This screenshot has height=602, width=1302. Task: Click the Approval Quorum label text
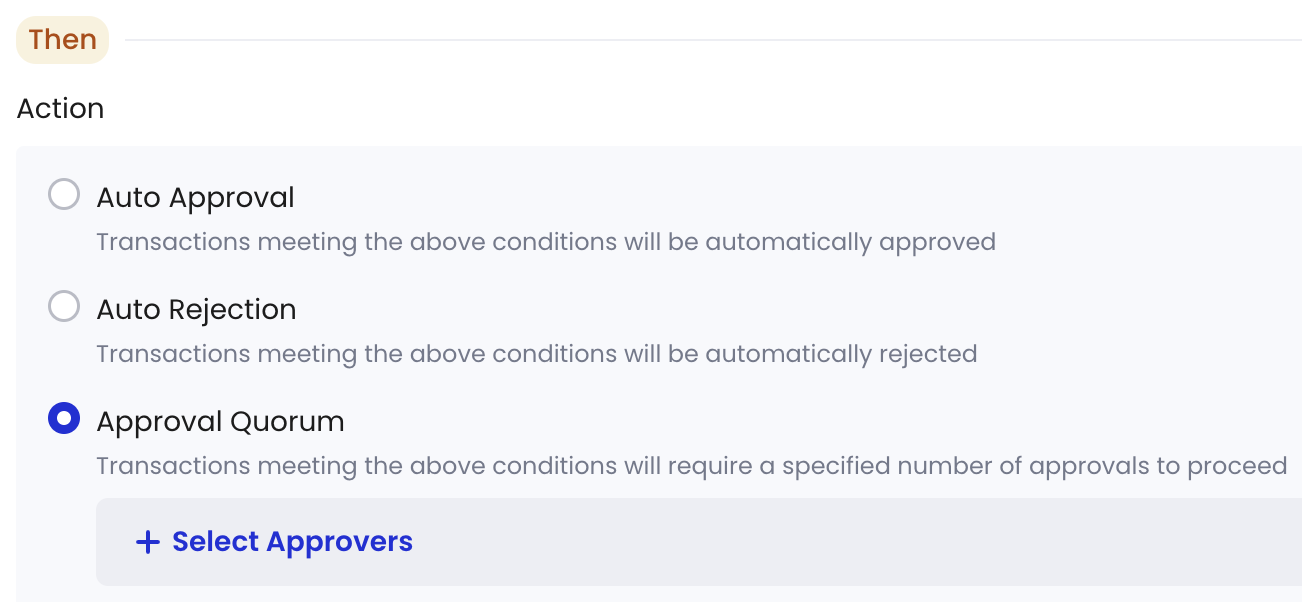pyautogui.click(x=220, y=422)
